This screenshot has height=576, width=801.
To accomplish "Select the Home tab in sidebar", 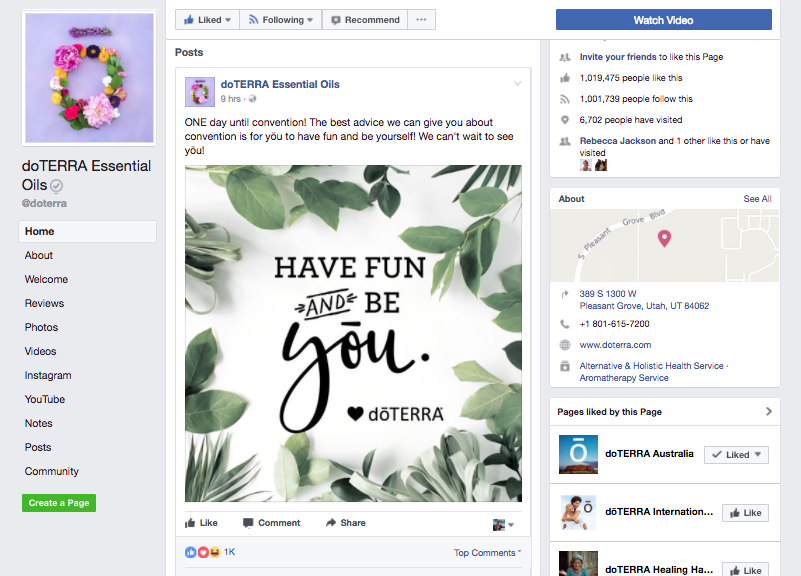I will (87, 231).
